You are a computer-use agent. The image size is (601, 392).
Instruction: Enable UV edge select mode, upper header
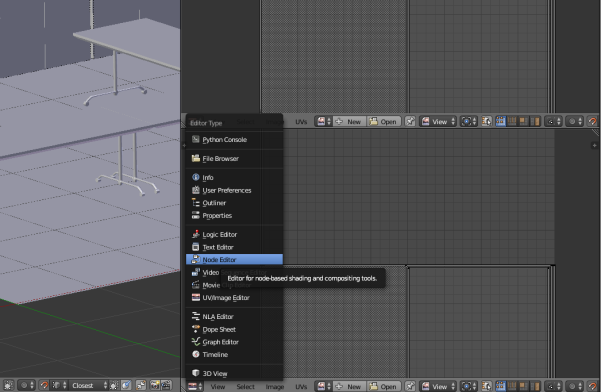512,121
